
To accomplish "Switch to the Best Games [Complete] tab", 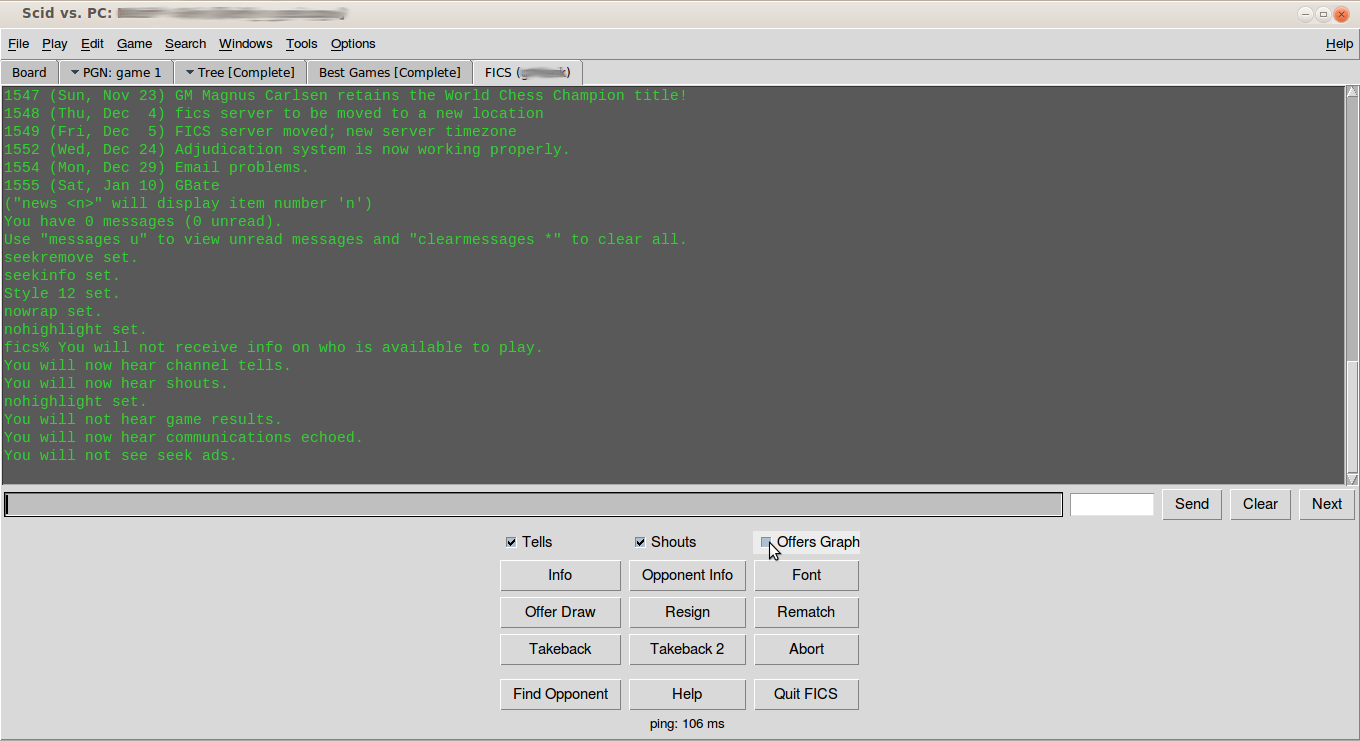I will 390,72.
